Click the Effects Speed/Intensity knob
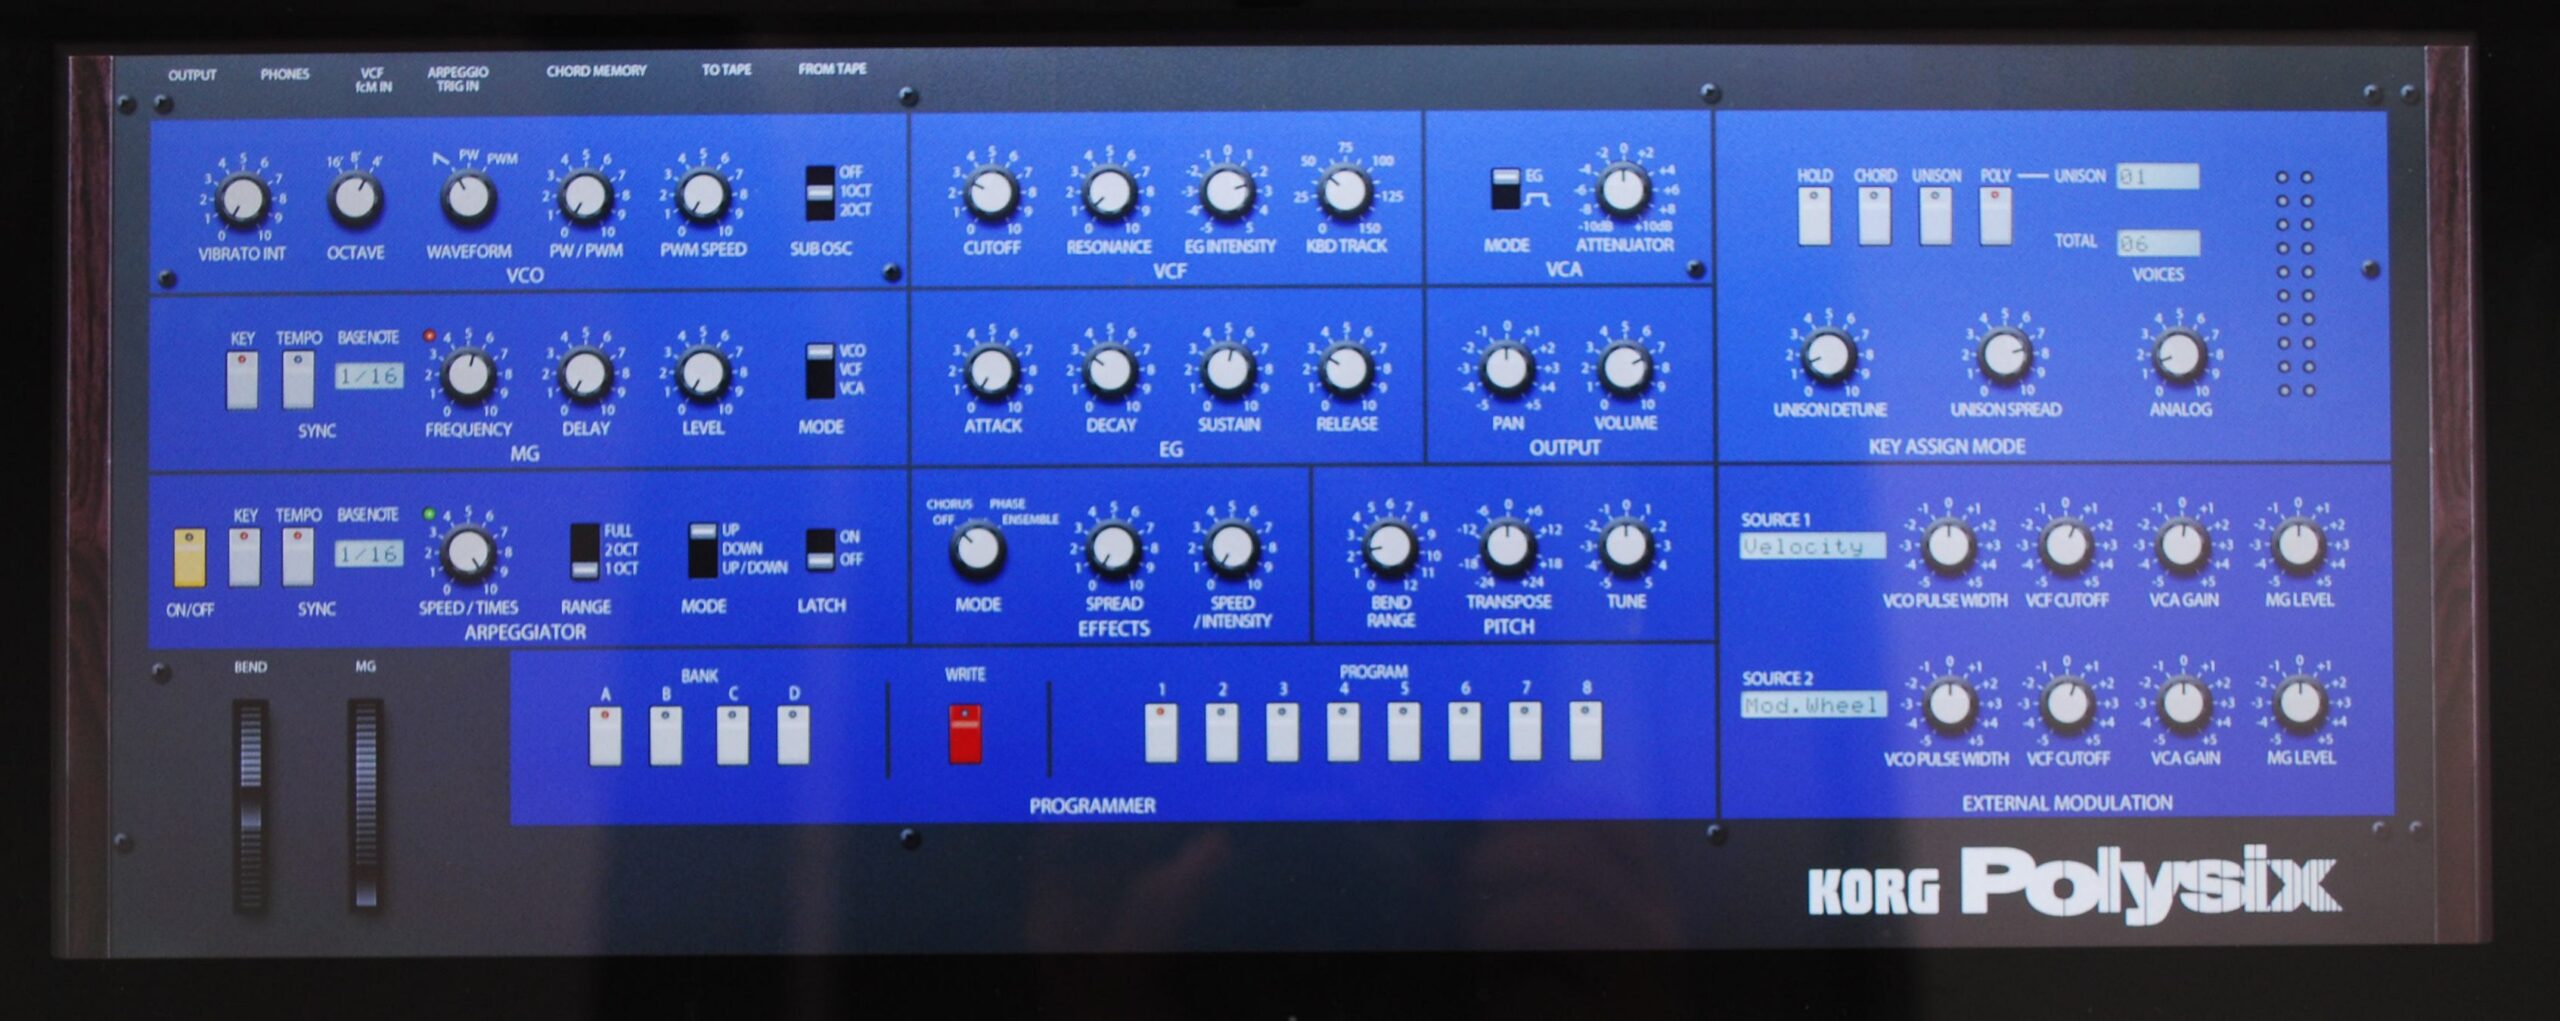 (x=1231, y=547)
